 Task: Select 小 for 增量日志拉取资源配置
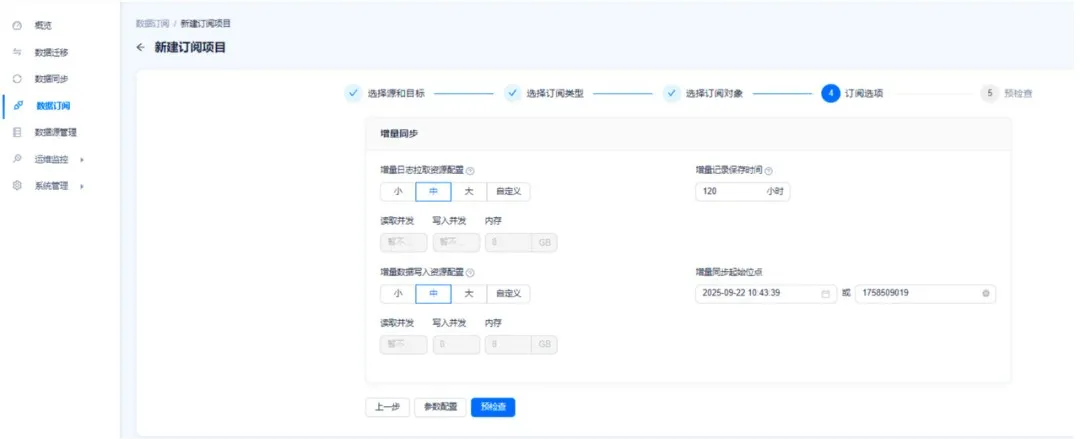397,192
